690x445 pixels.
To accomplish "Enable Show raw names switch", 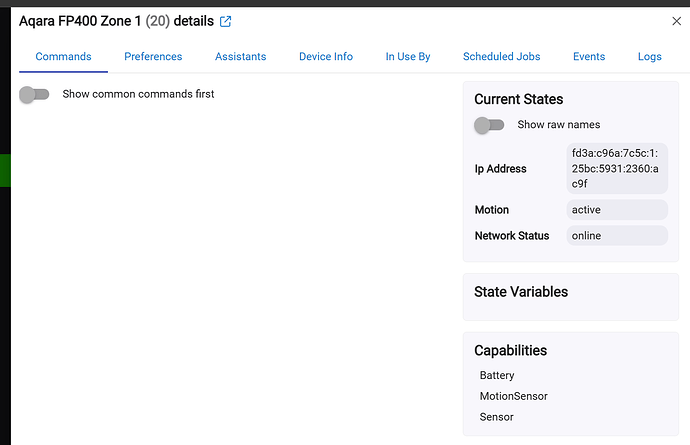I will (x=489, y=125).
